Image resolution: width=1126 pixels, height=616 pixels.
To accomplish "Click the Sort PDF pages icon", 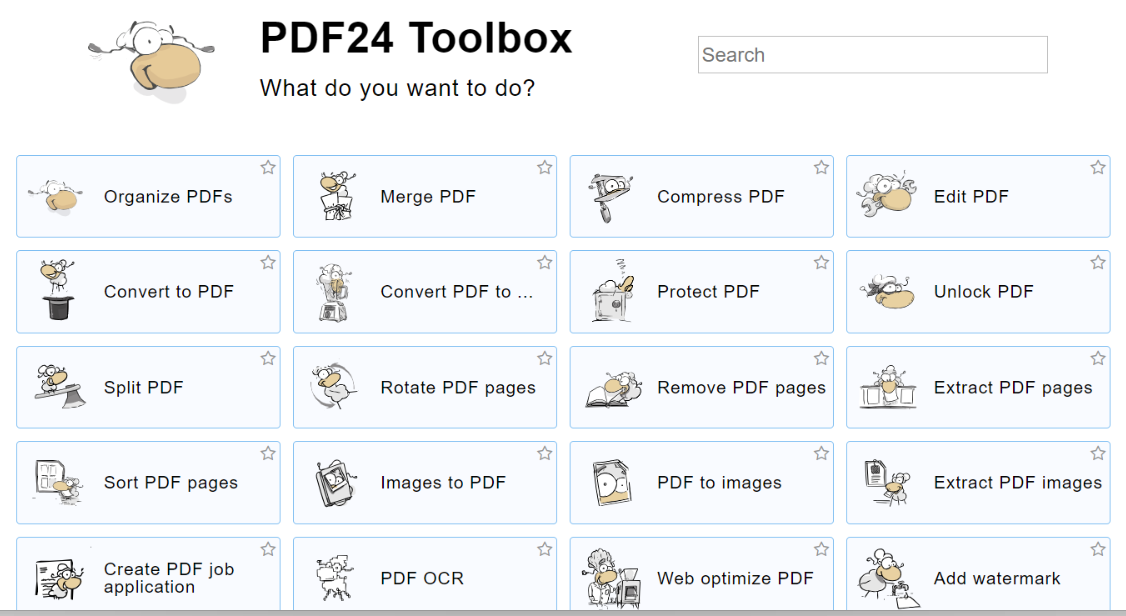I will pos(57,482).
